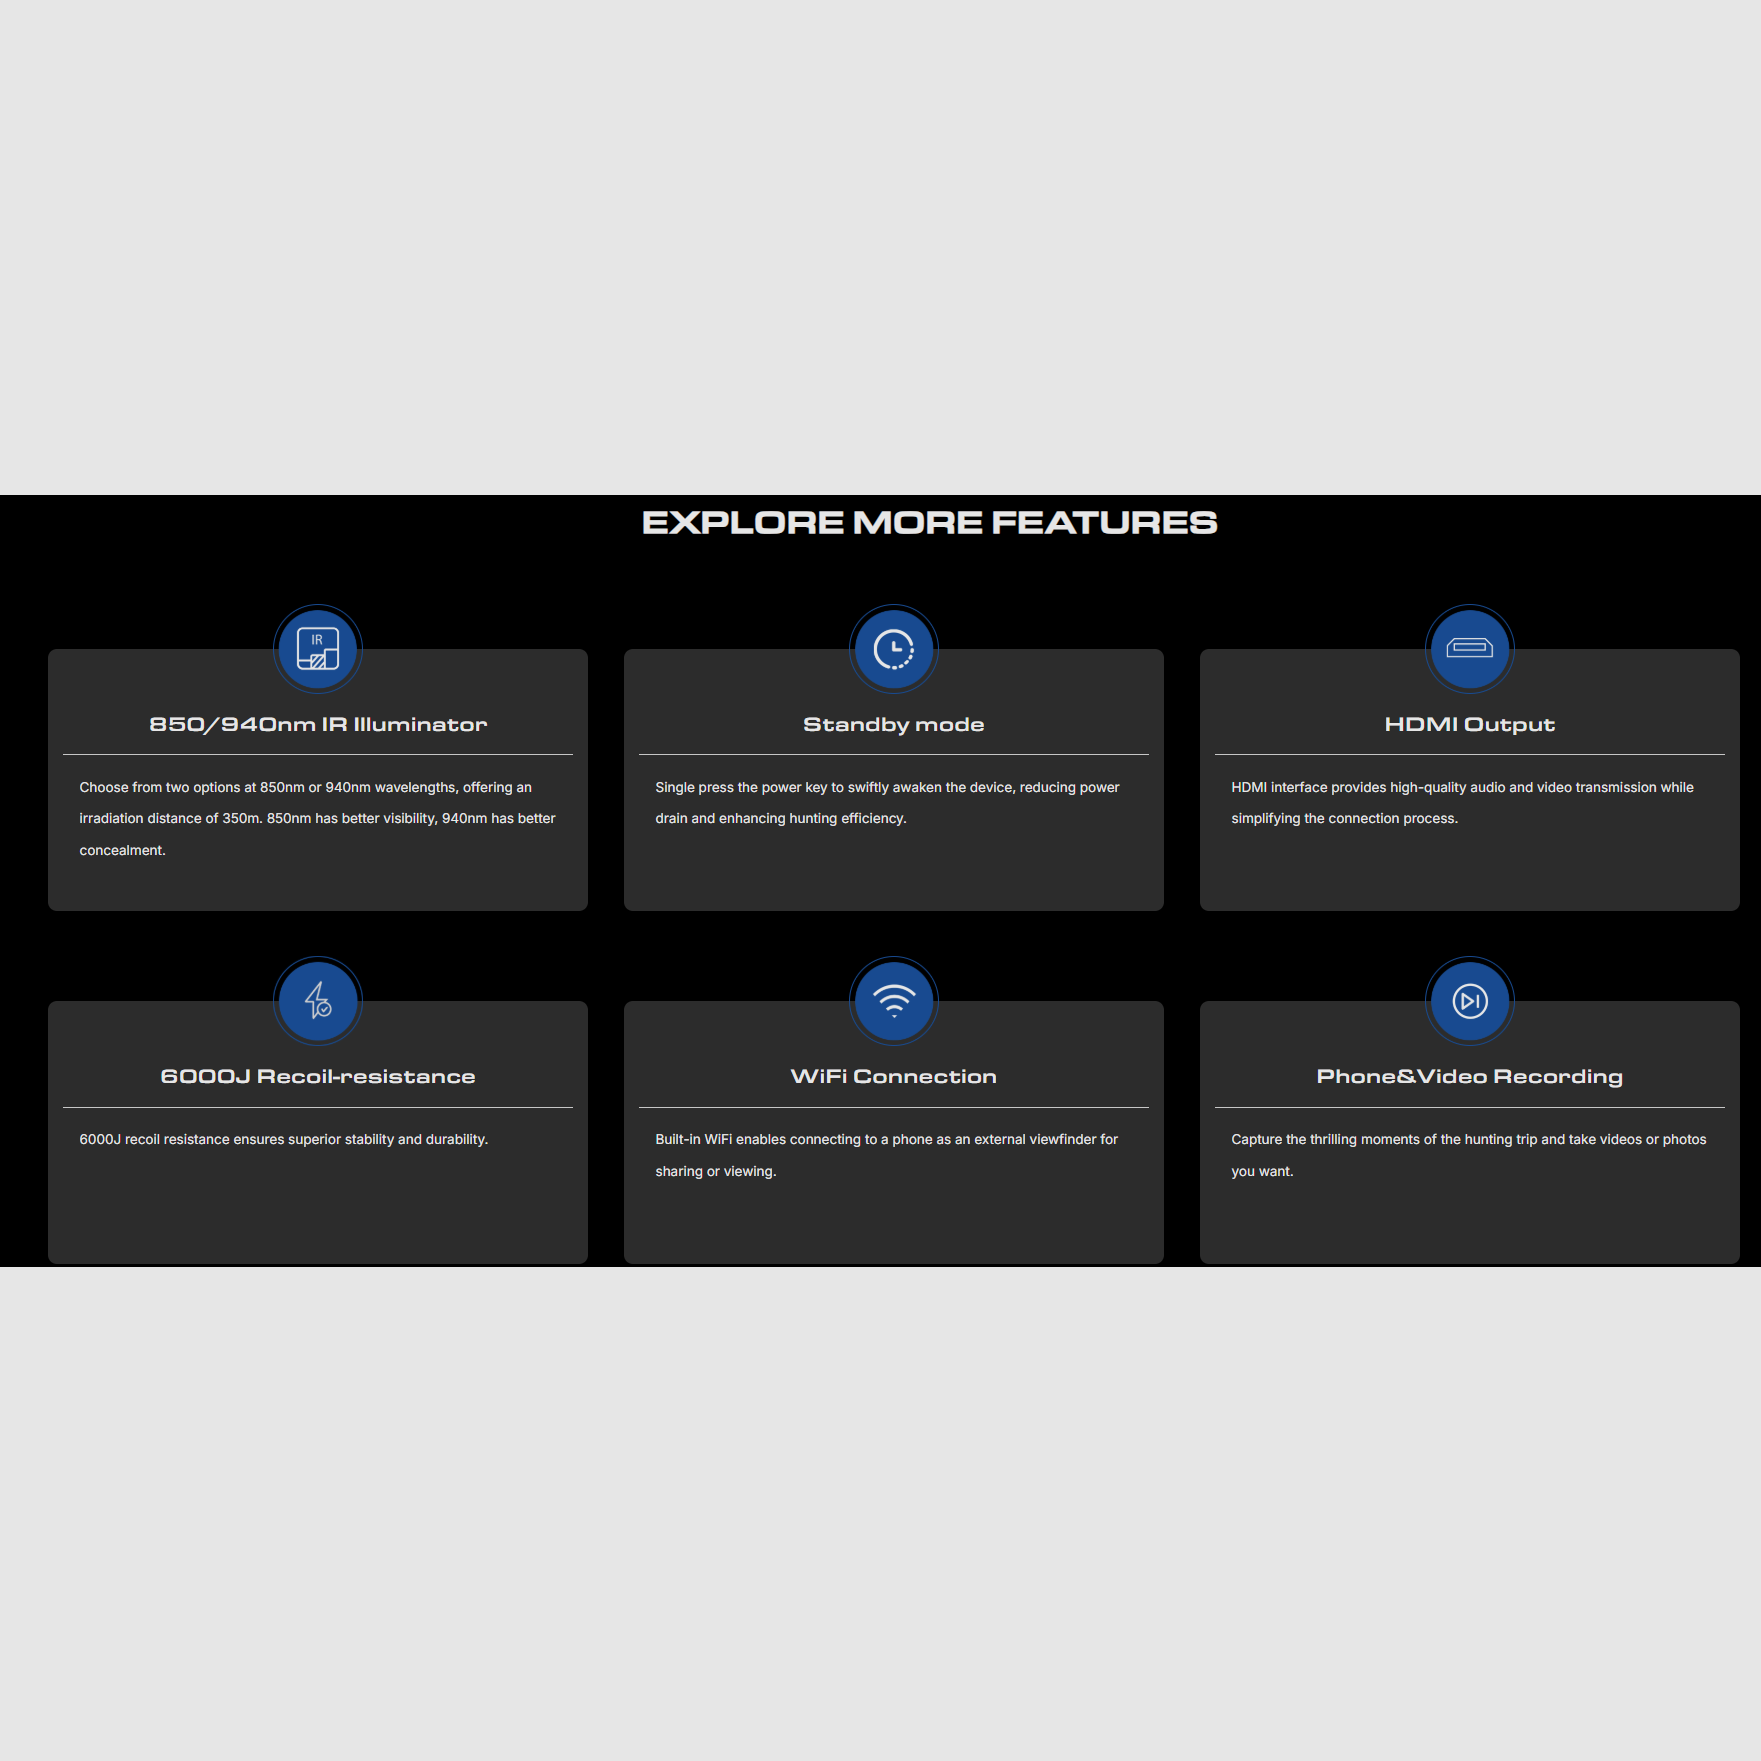Click text 'irradiation distance of 350m'
Viewport: 1761px width, 1761px height.
click(x=171, y=818)
